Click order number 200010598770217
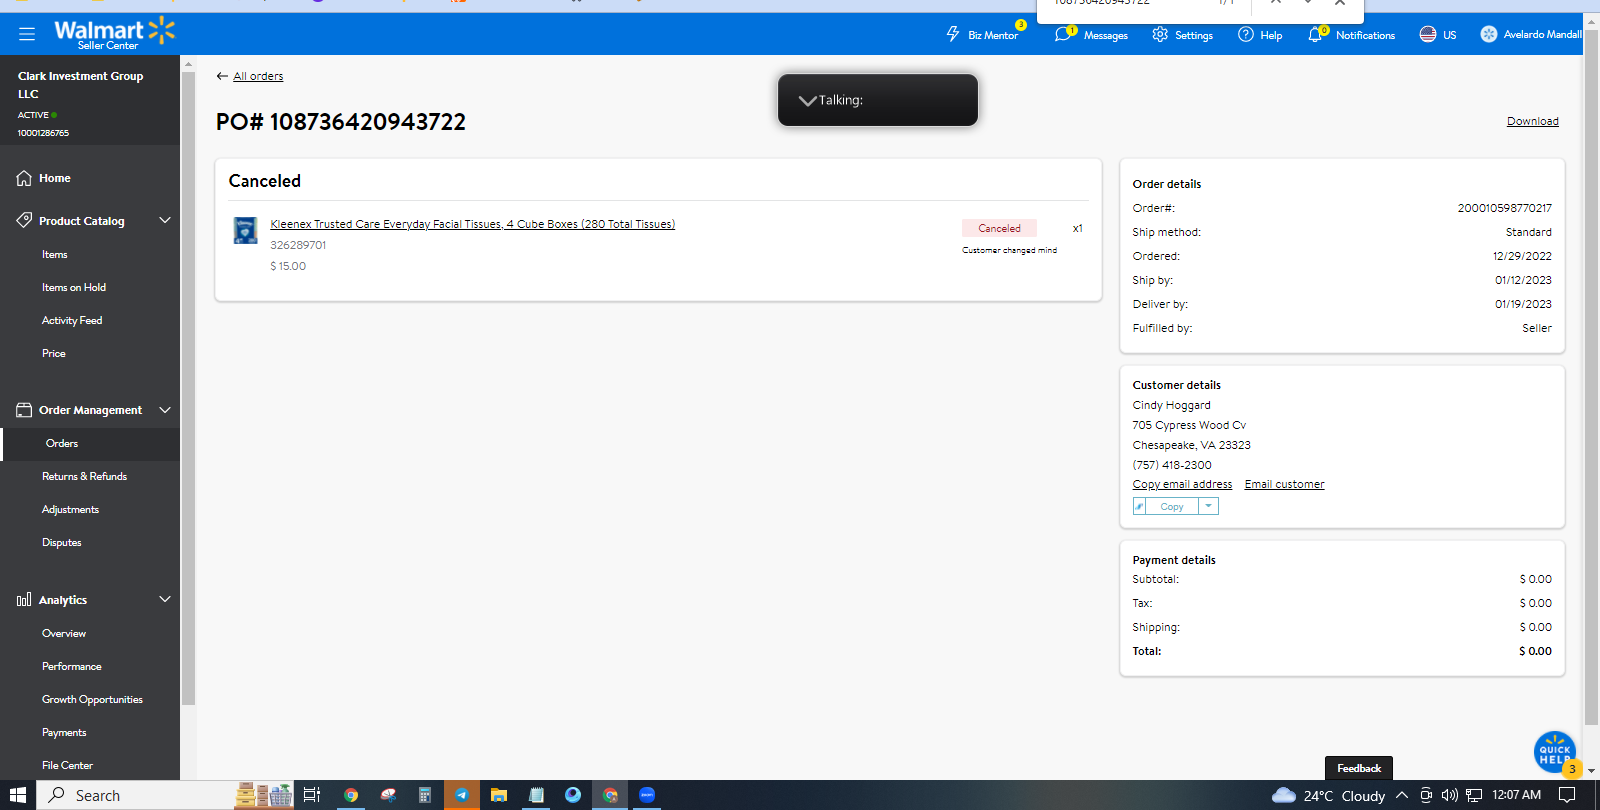Screen dimensions: 1600x810 (1504, 208)
